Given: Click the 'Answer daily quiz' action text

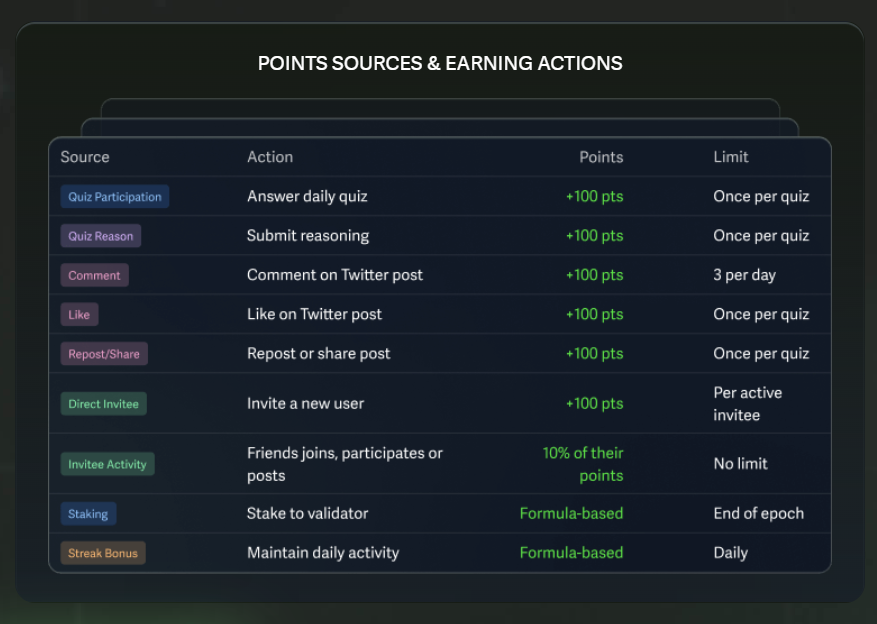Looking at the screenshot, I should (307, 197).
